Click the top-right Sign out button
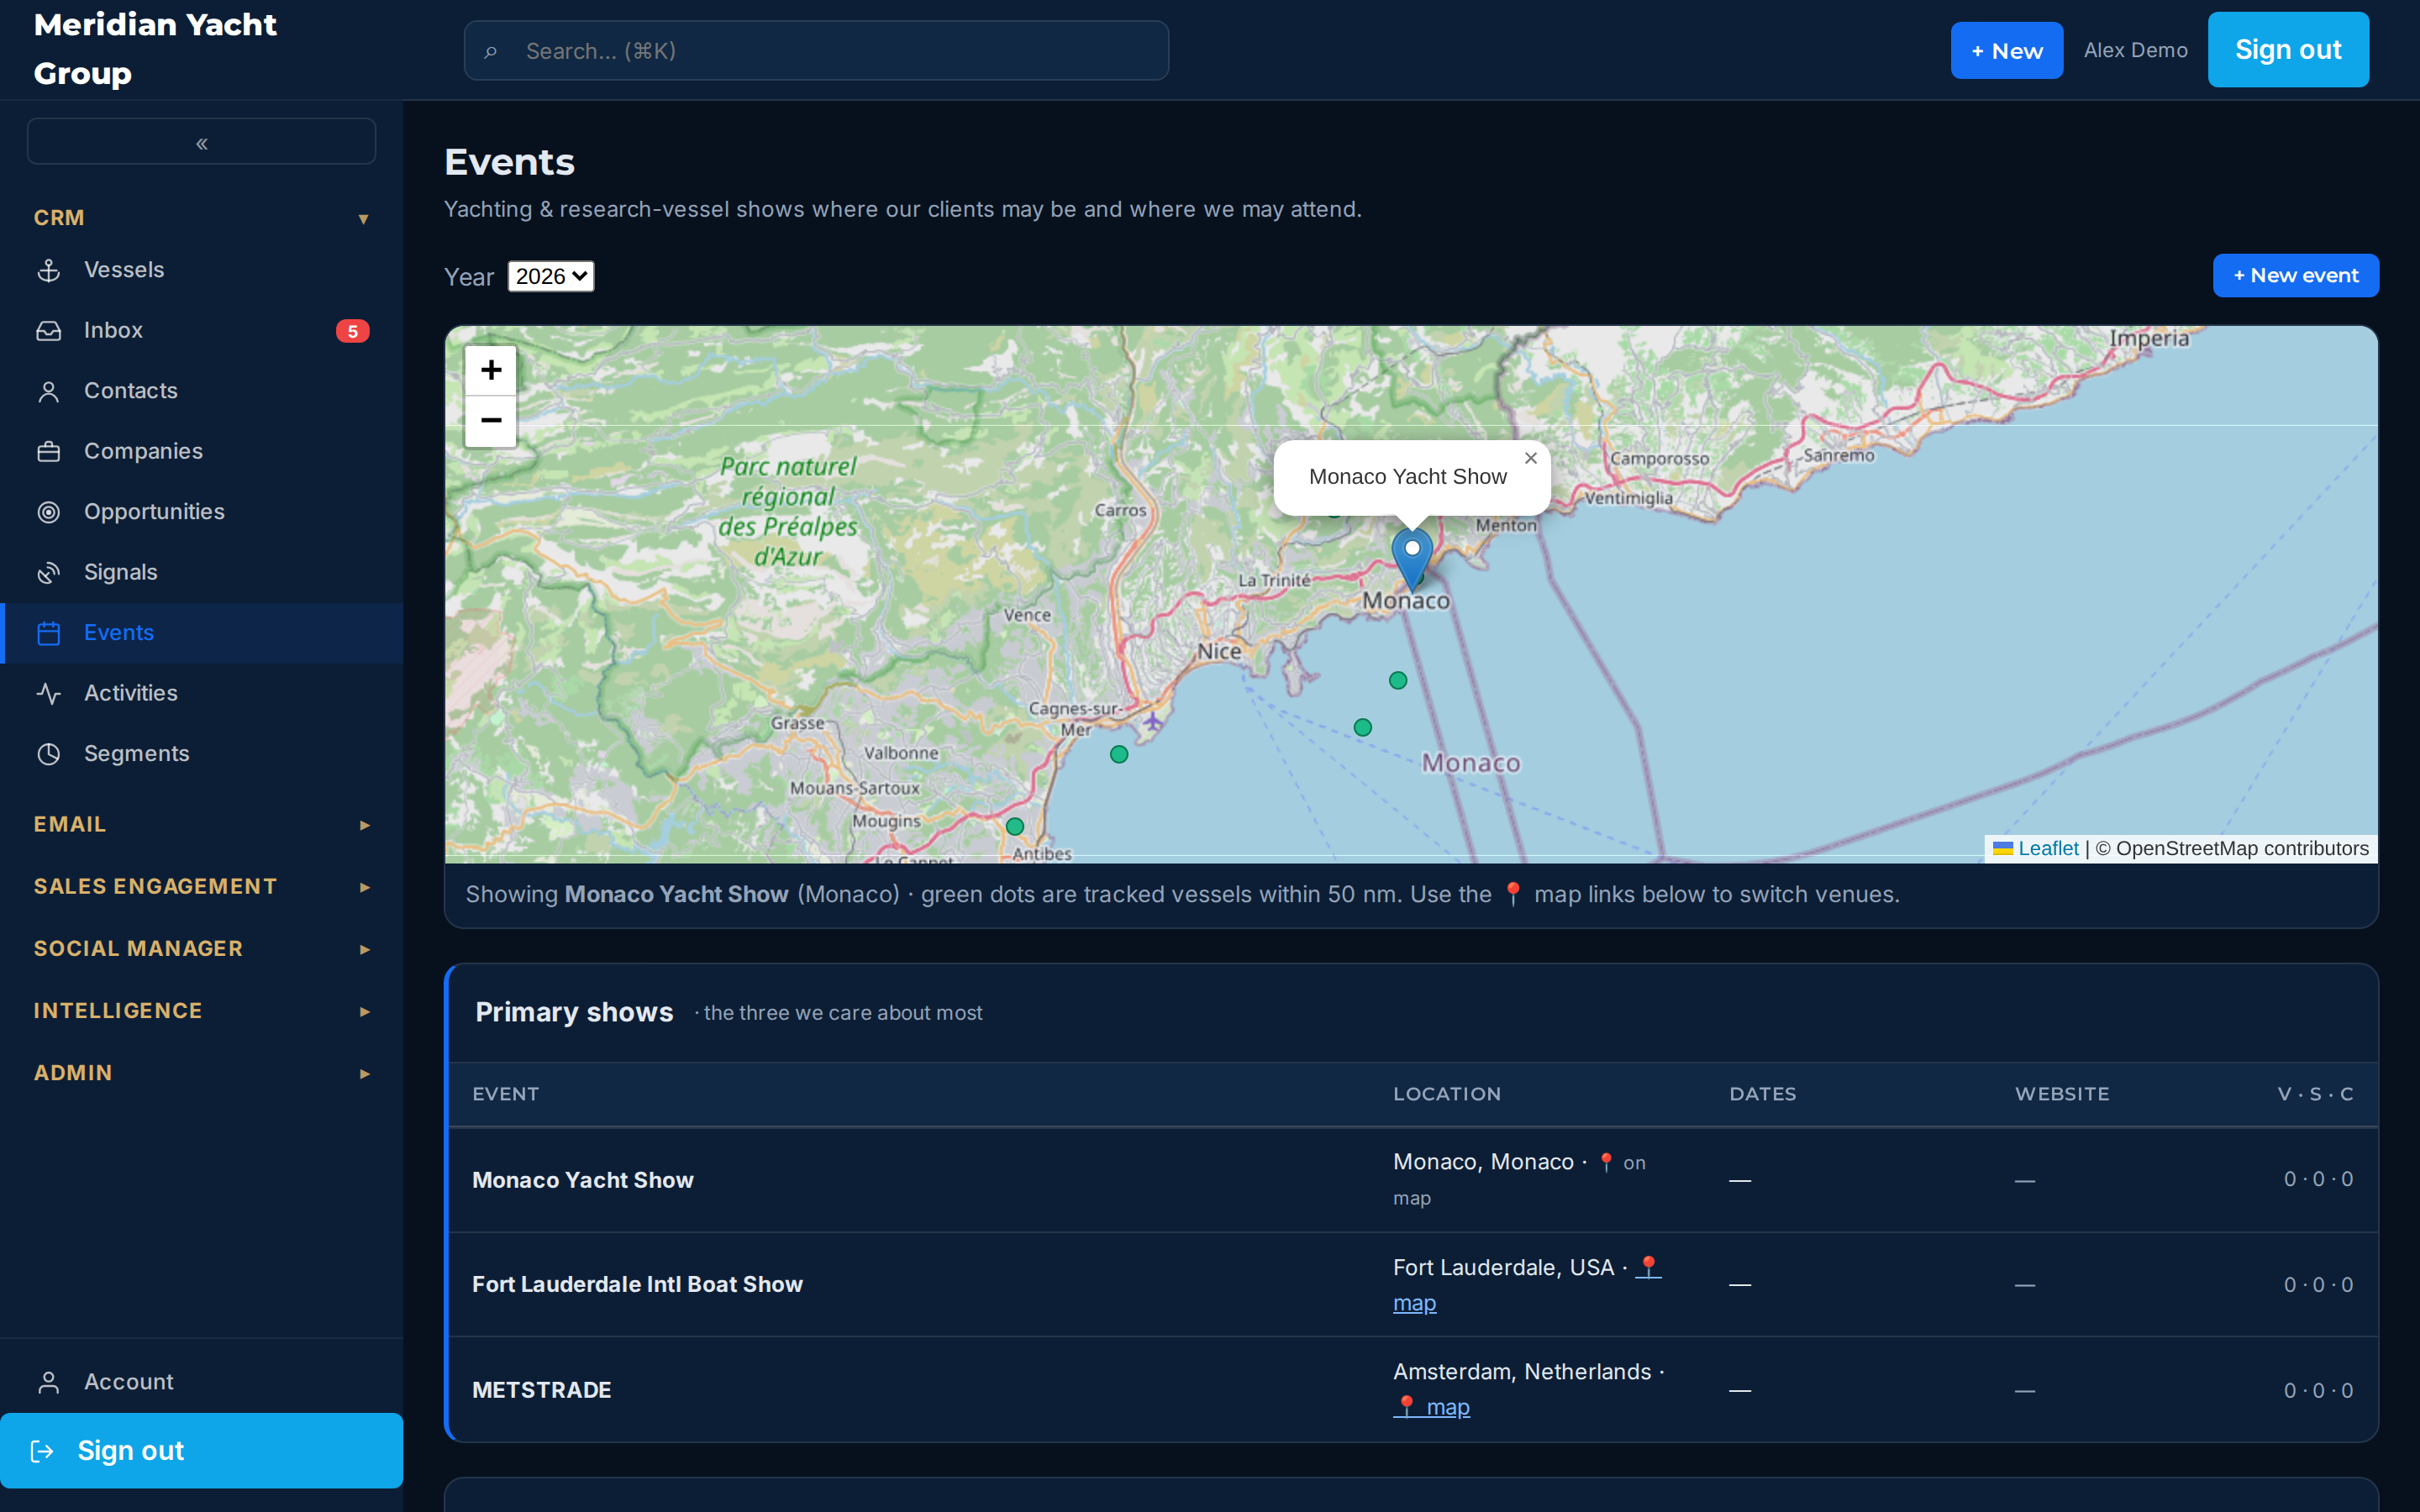The height and width of the screenshot is (1512, 2420). click(2288, 50)
